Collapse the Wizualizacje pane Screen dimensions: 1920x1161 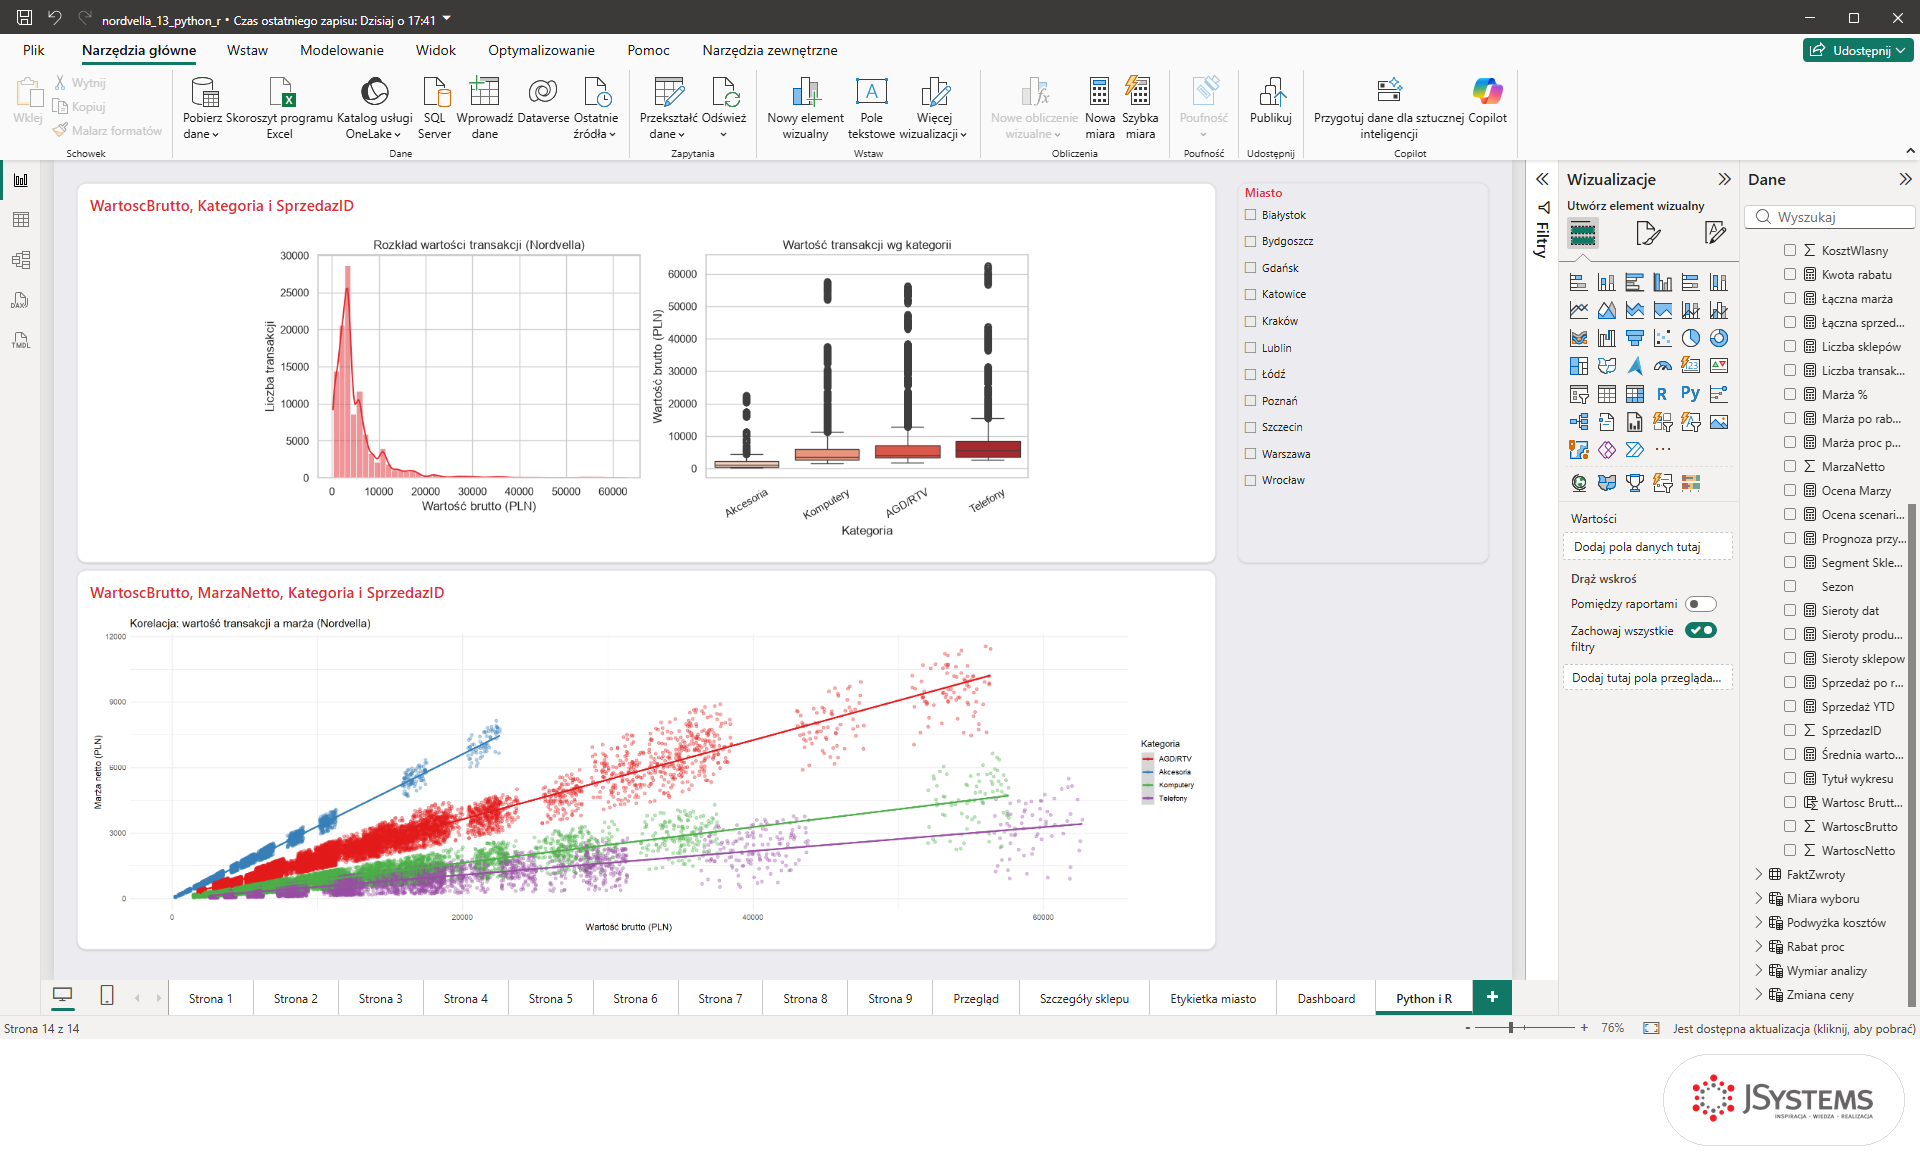(1724, 179)
